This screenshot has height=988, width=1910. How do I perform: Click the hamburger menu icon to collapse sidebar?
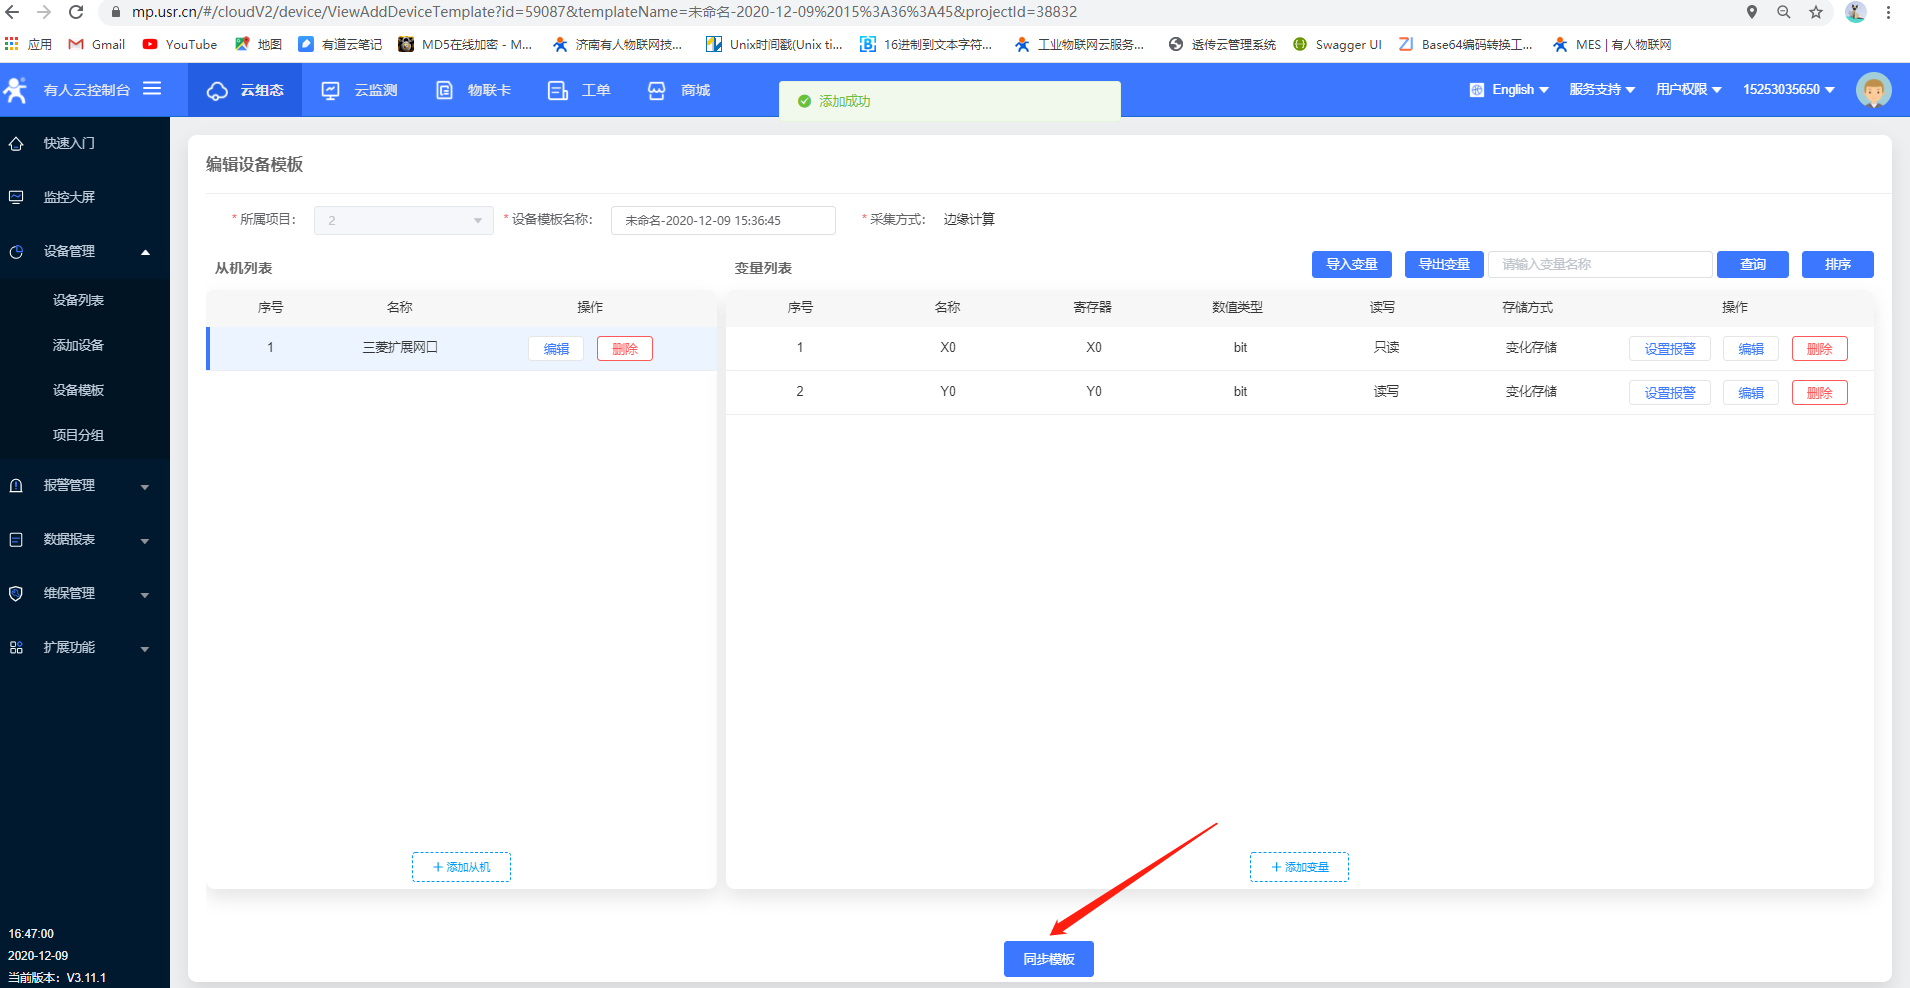152,89
